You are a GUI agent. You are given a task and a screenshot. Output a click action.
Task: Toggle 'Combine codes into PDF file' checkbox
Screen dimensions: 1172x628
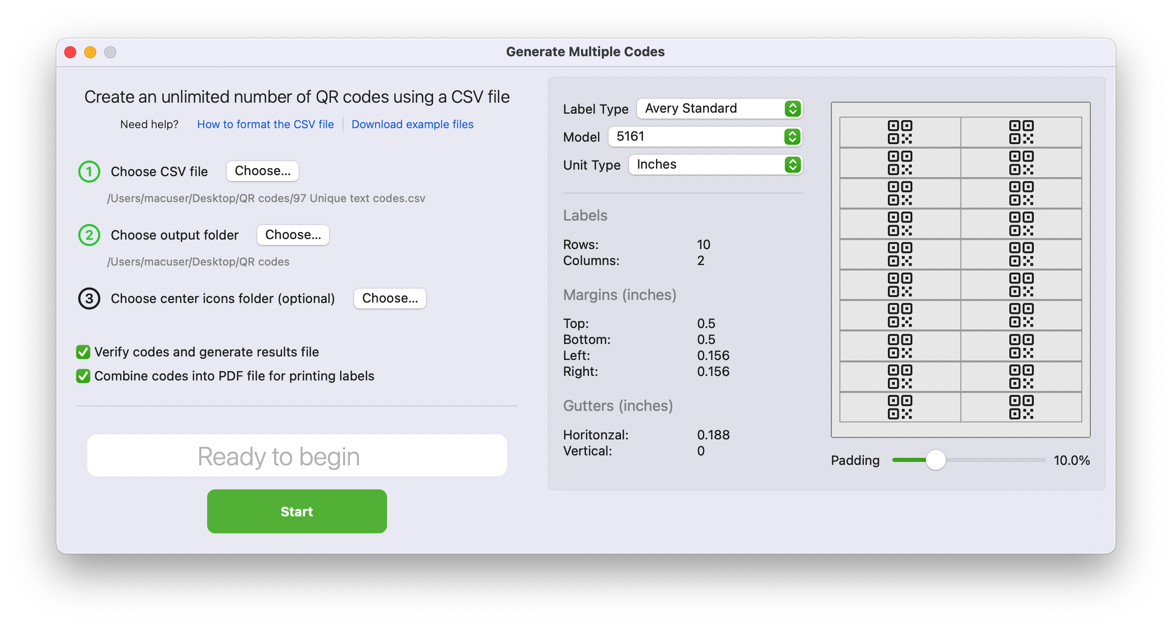click(x=83, y=376)
